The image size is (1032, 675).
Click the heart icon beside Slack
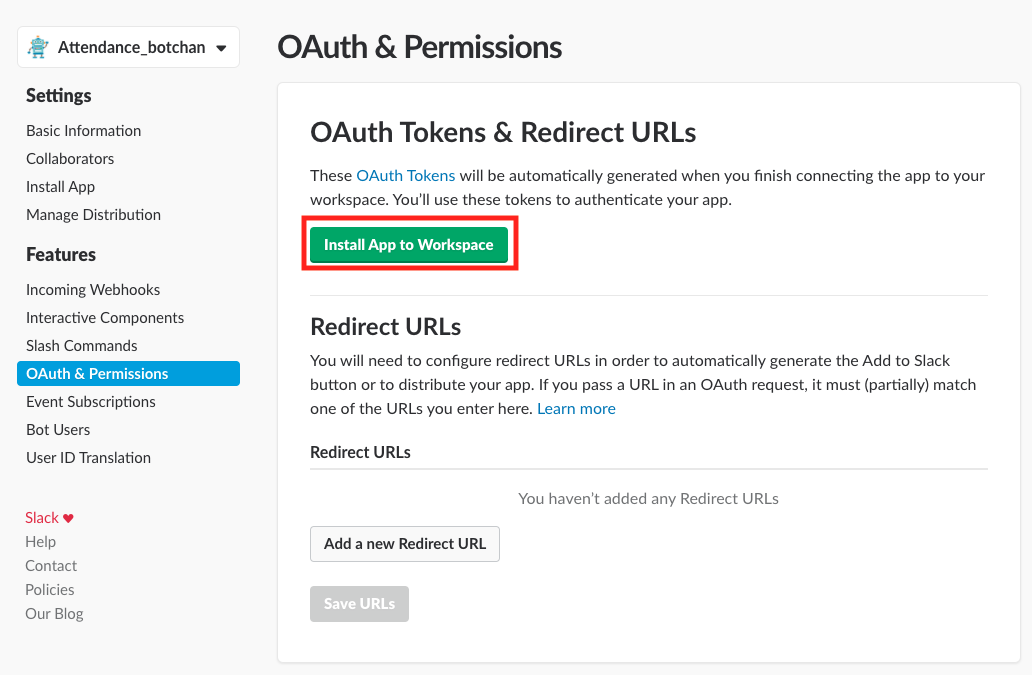point(68,518)
